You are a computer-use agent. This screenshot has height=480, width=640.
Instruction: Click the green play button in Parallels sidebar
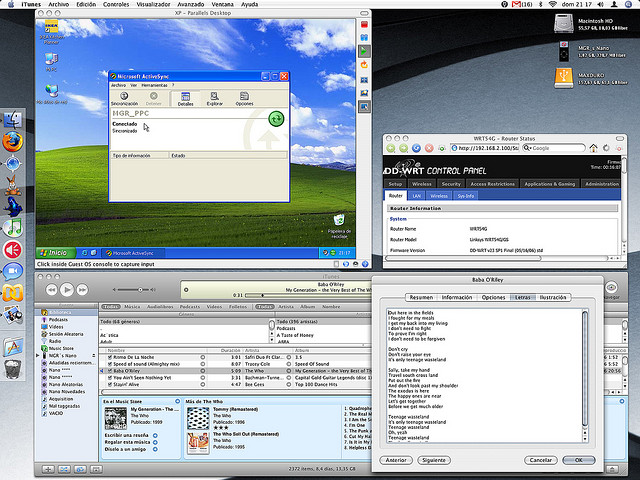click(364, 51)
